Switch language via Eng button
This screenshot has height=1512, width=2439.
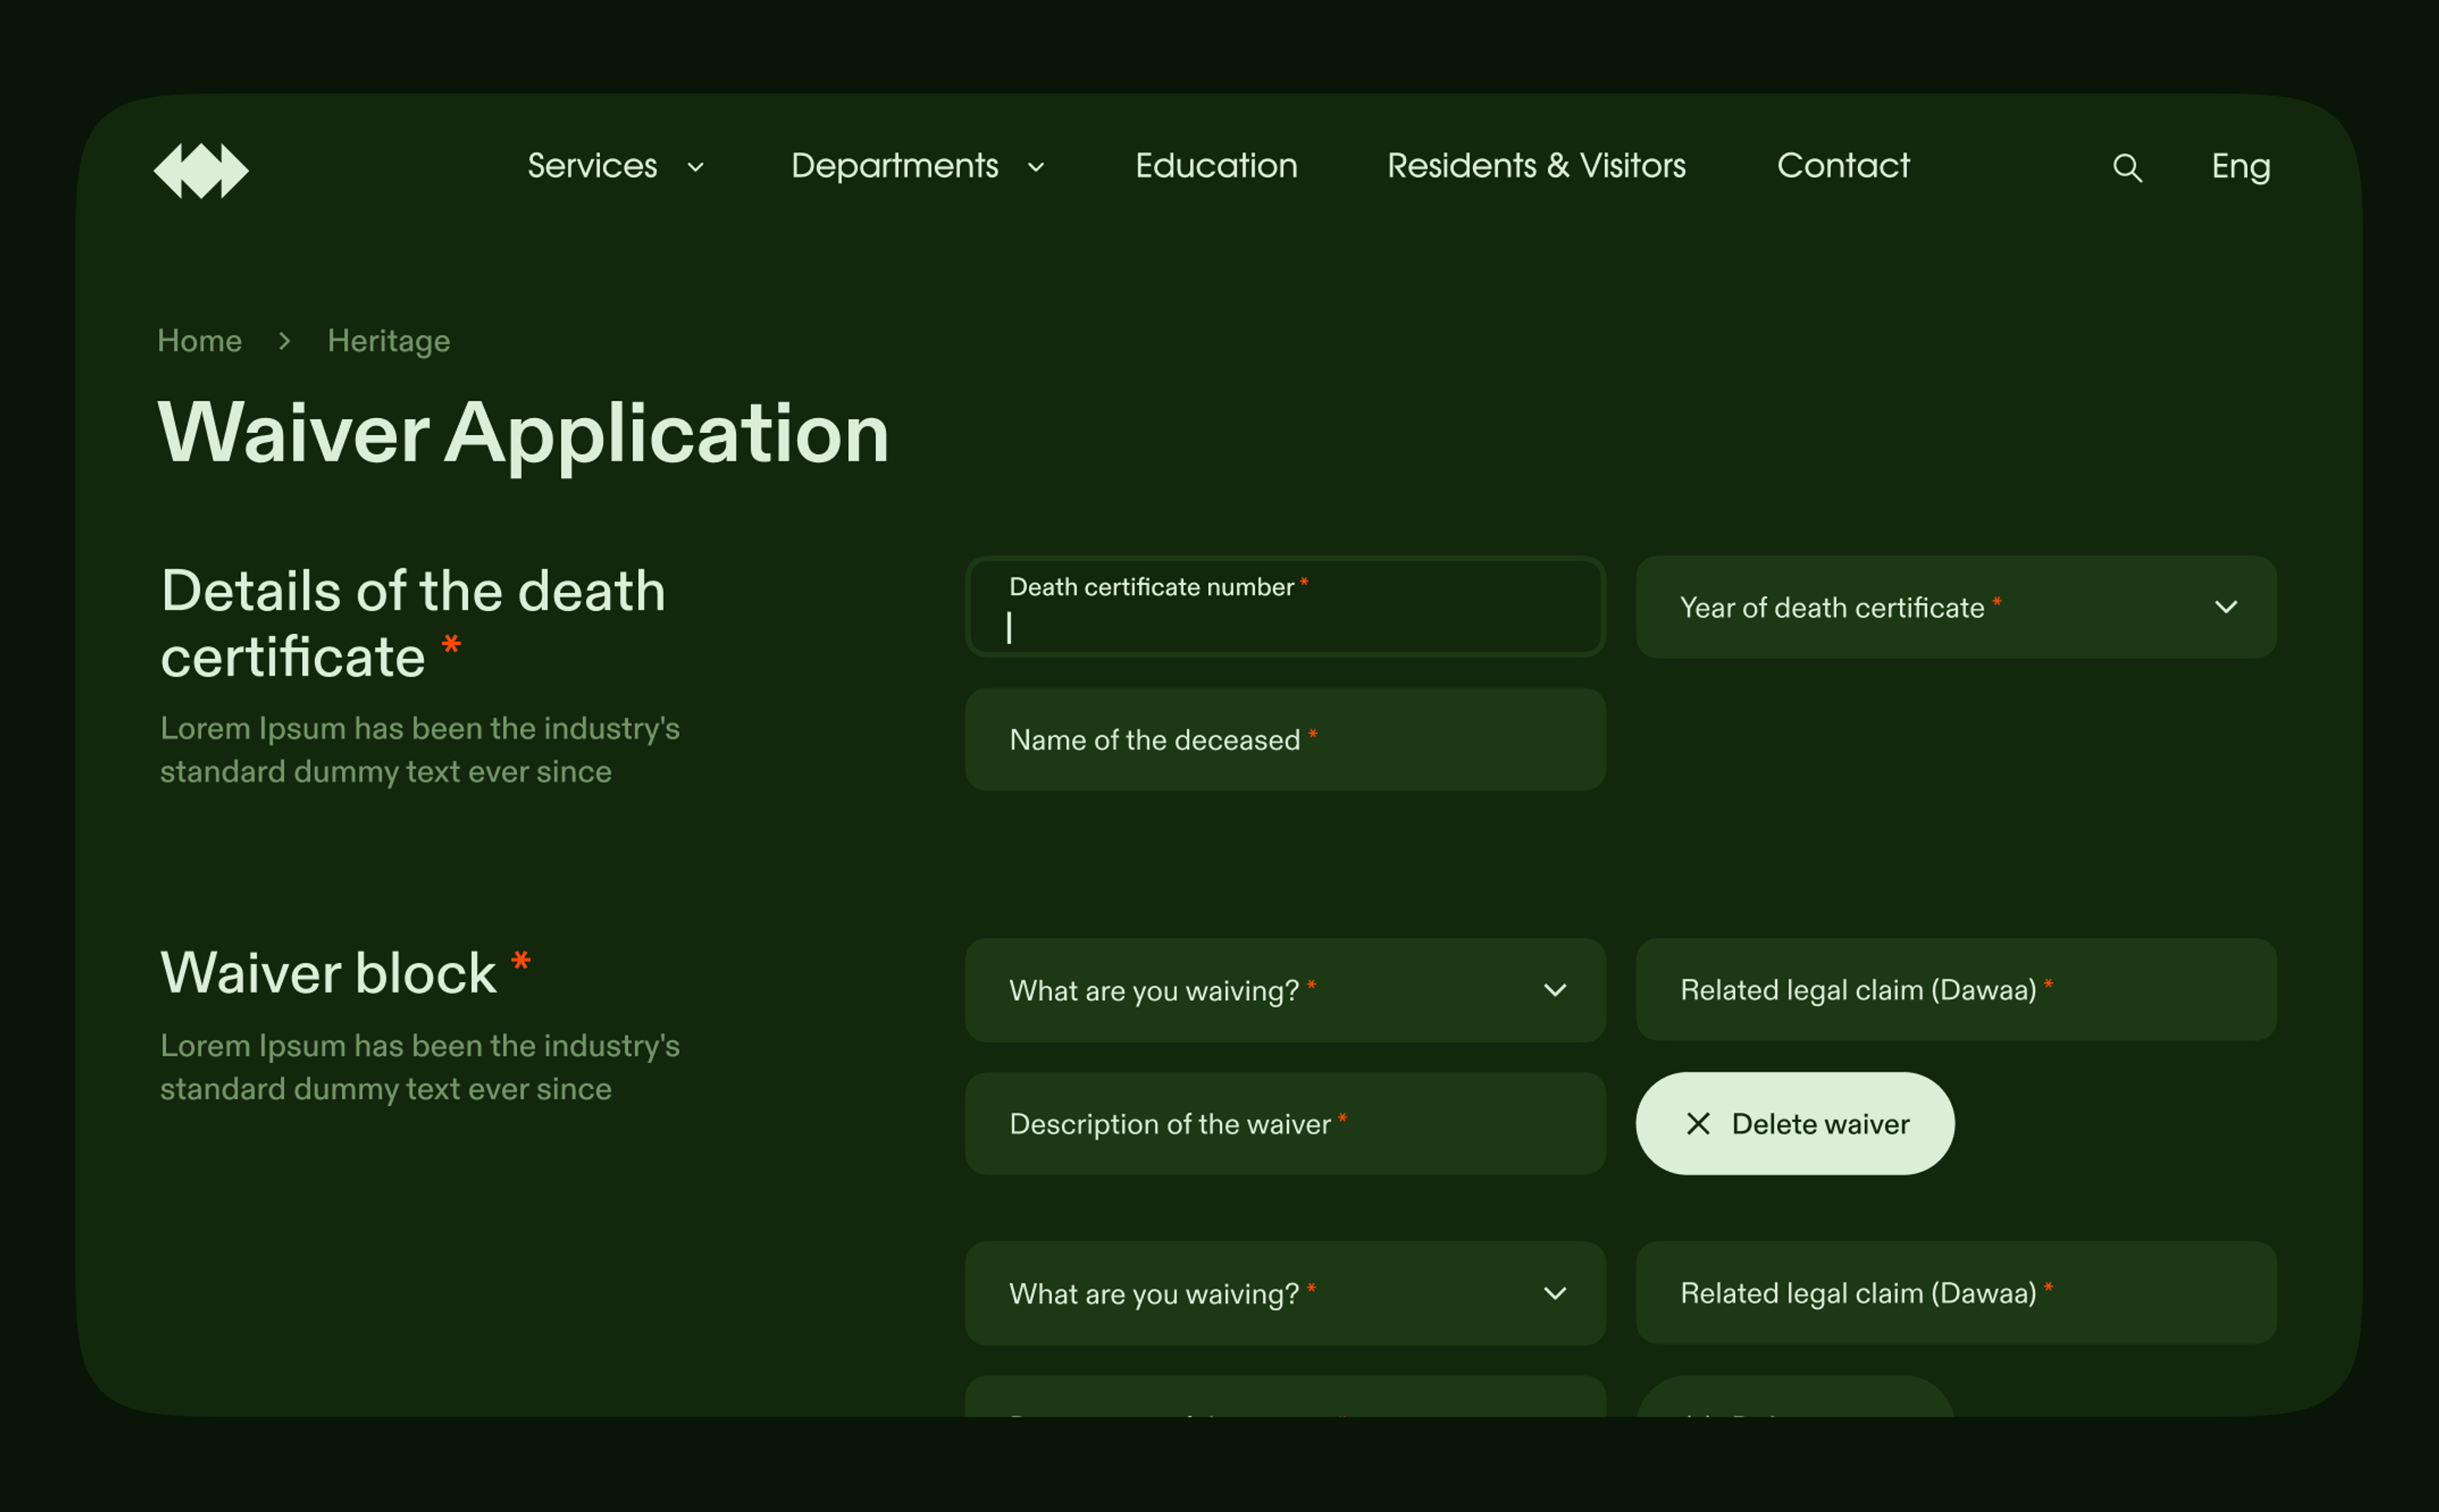coord(2240,167)
